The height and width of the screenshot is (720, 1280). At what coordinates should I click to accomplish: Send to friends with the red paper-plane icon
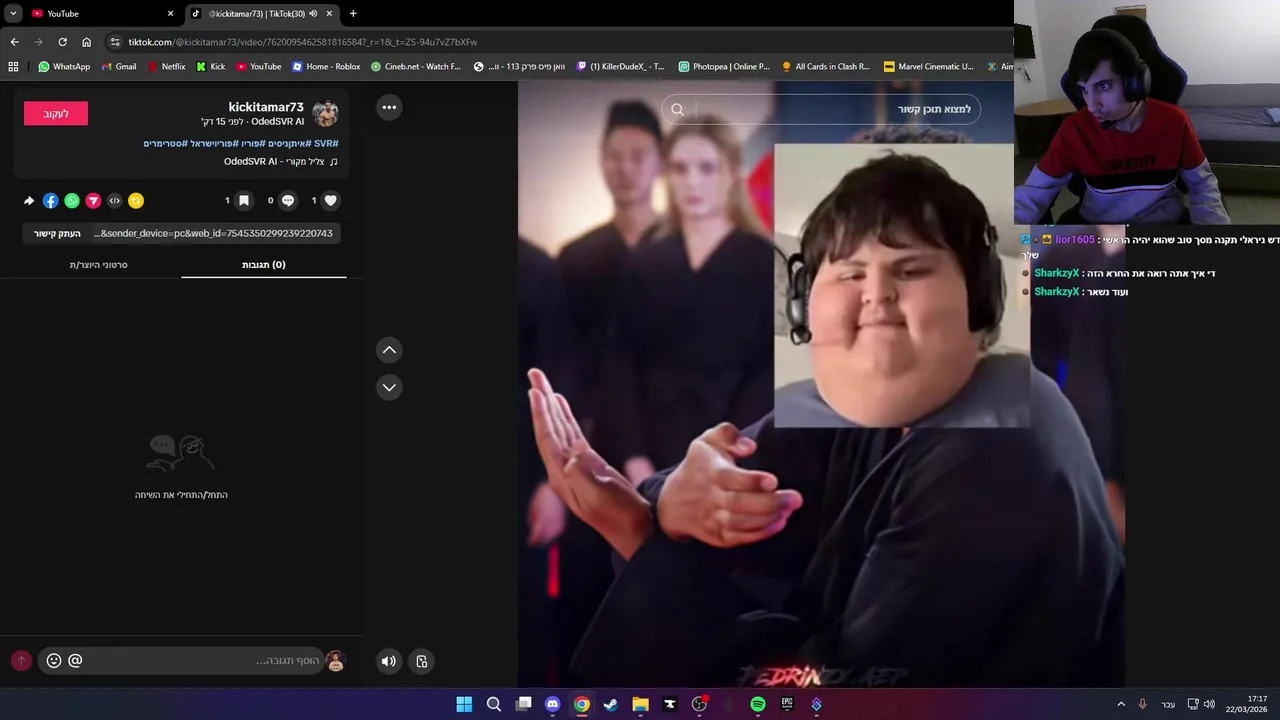tap(93, 201)
